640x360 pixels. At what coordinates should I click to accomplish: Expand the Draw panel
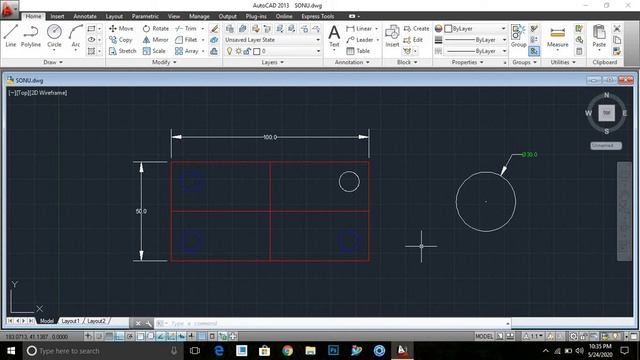coord(53,62)
